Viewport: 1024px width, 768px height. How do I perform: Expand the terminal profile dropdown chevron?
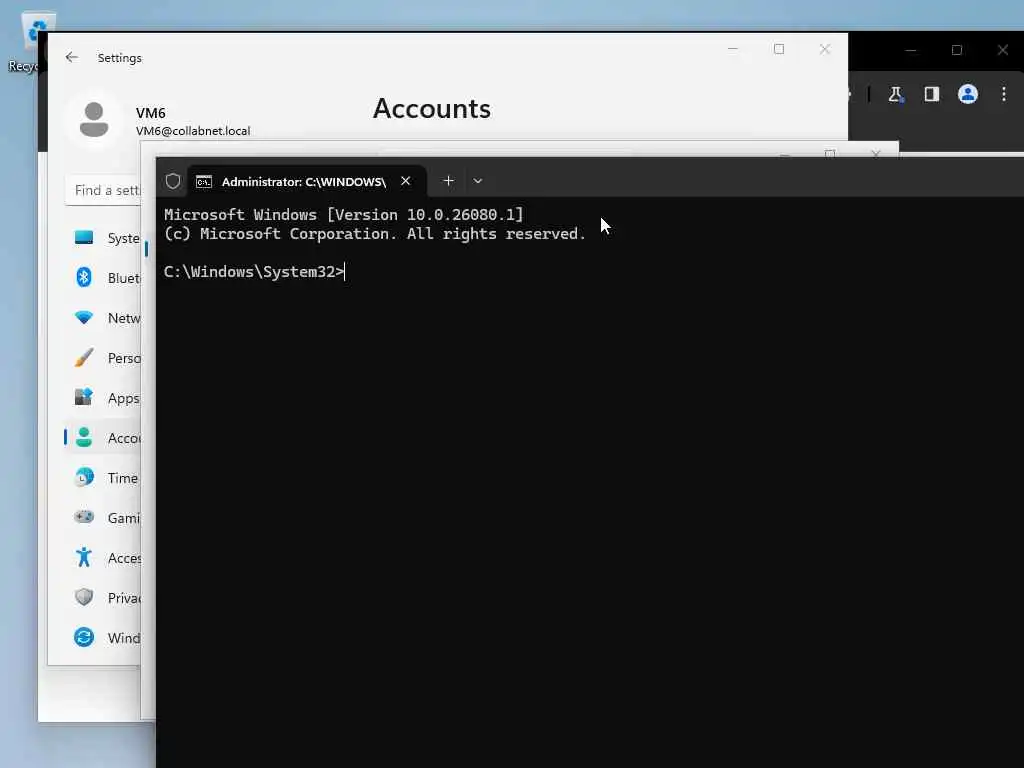[477, 181]
